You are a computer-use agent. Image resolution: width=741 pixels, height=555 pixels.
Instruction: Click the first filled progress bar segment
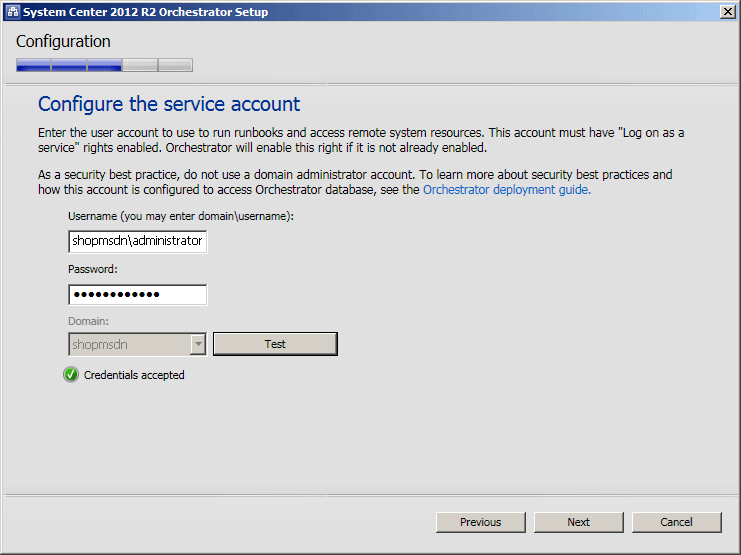[33, 66]
